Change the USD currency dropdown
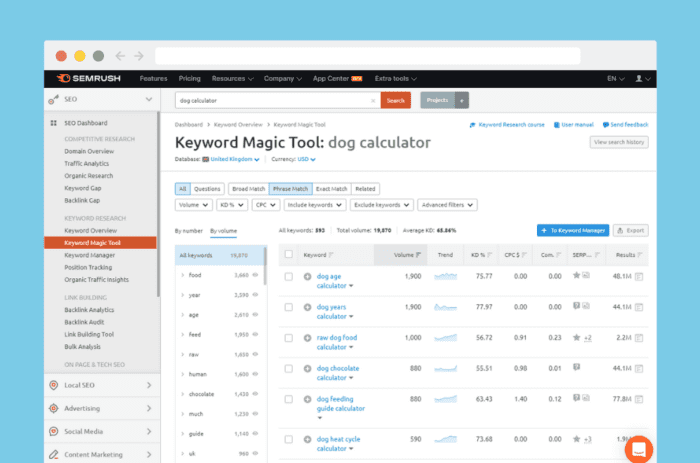This screenshot has width=700, height=463. pyautogui.click(x=307, y=159)
